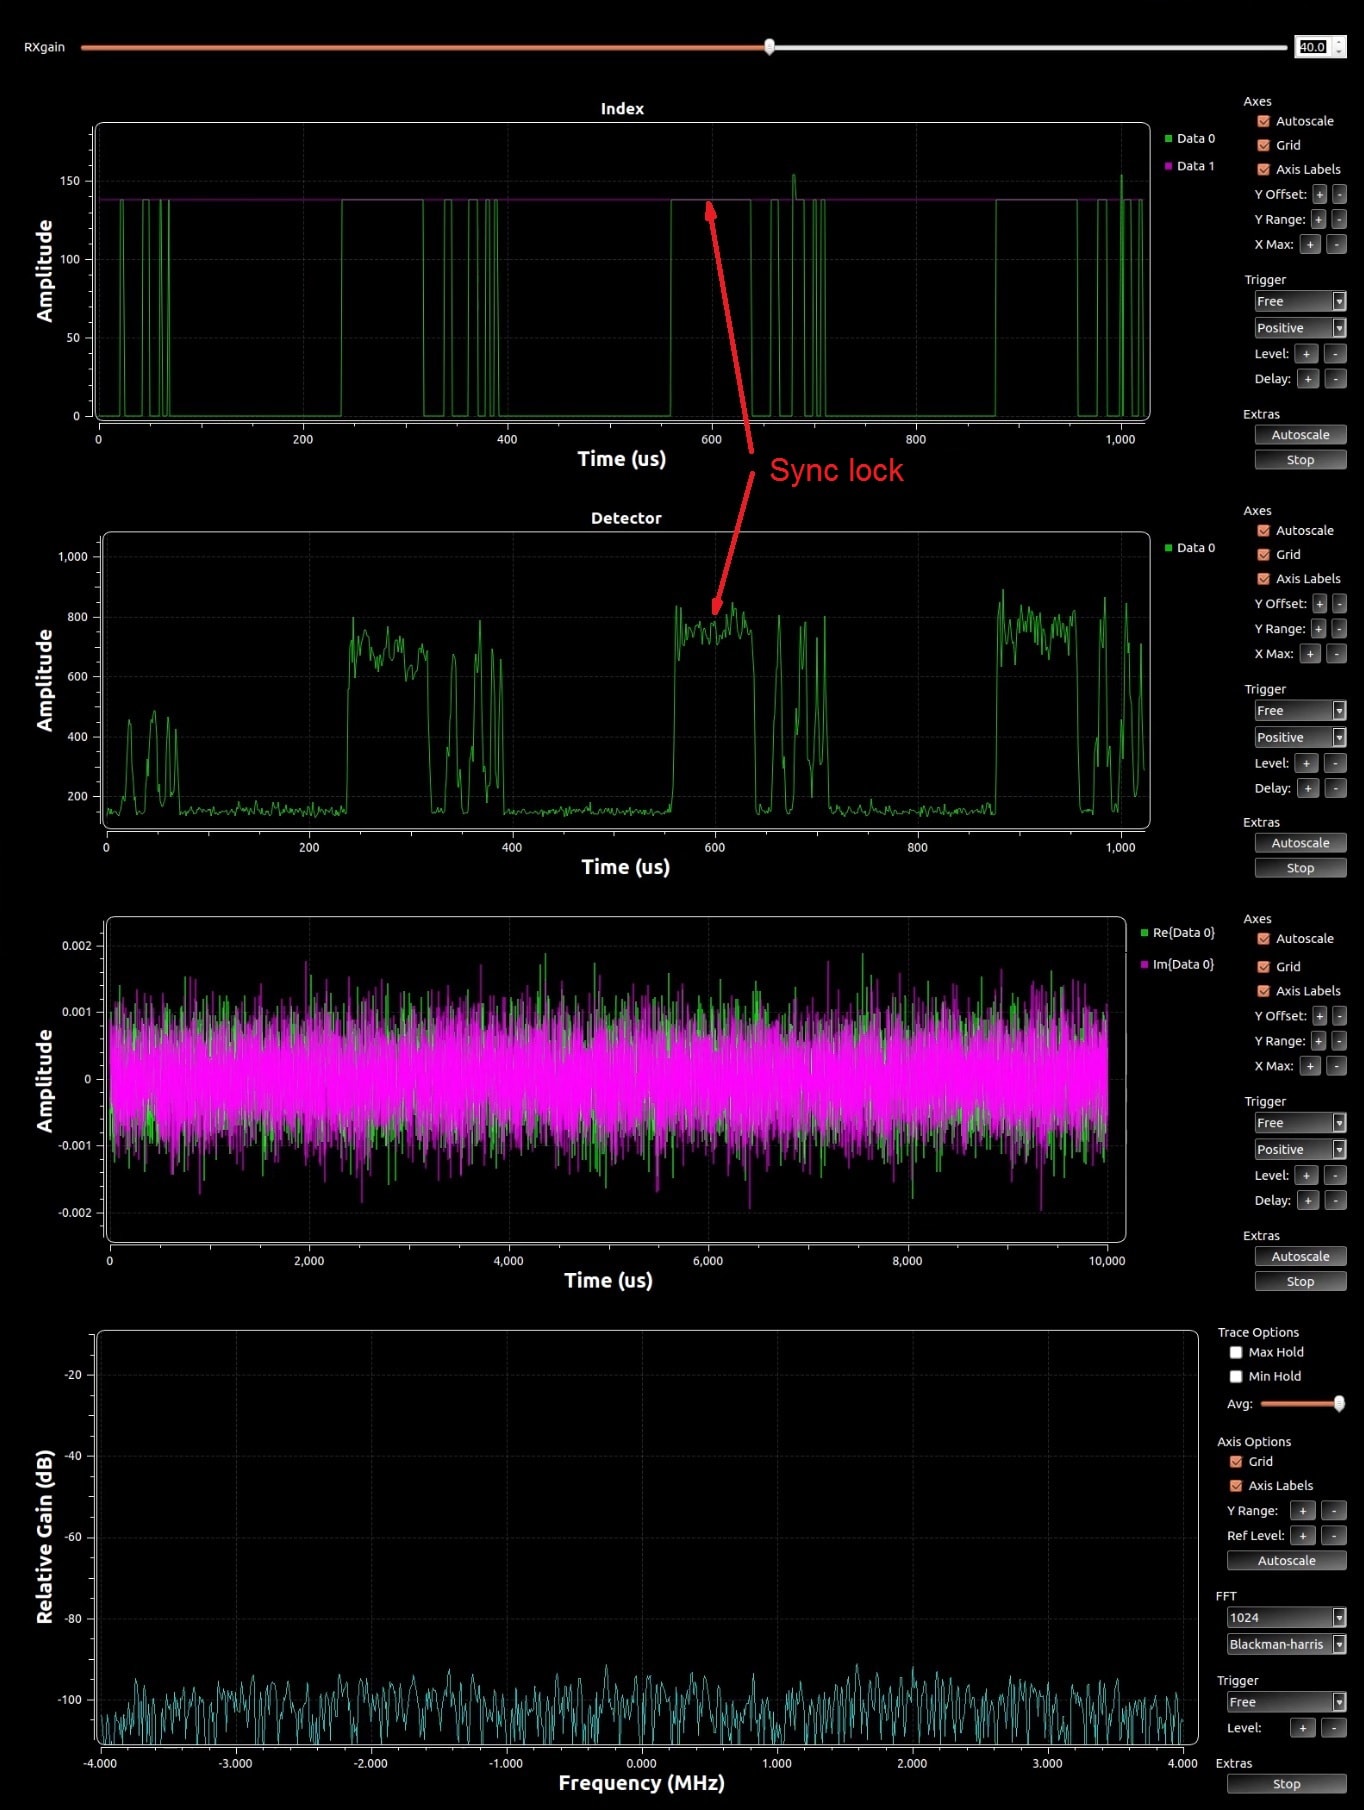Click Stop button for complex time plot
This screenshot has height=1810, width=1364.
(x=1300, y=1282)
